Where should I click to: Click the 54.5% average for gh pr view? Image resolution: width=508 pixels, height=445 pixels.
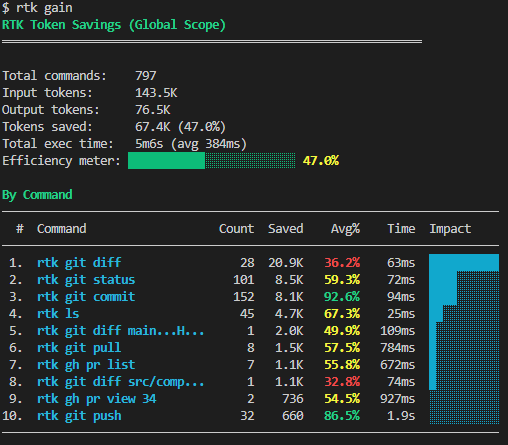coord(342,399)
